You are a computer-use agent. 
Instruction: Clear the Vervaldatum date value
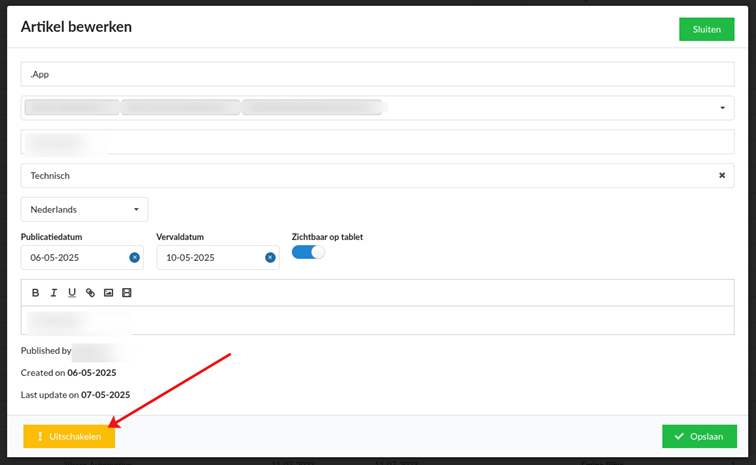(x=270, y=258)
